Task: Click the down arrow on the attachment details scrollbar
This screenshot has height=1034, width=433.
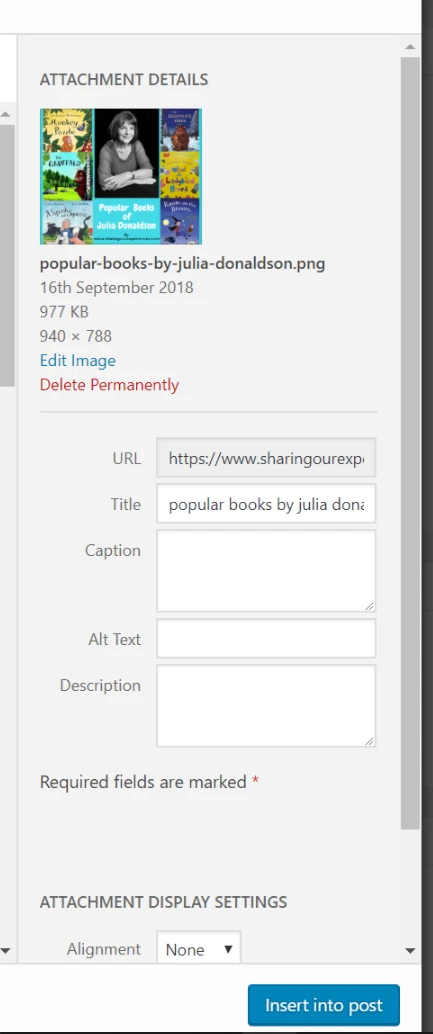Action: [x=410, y=951]
